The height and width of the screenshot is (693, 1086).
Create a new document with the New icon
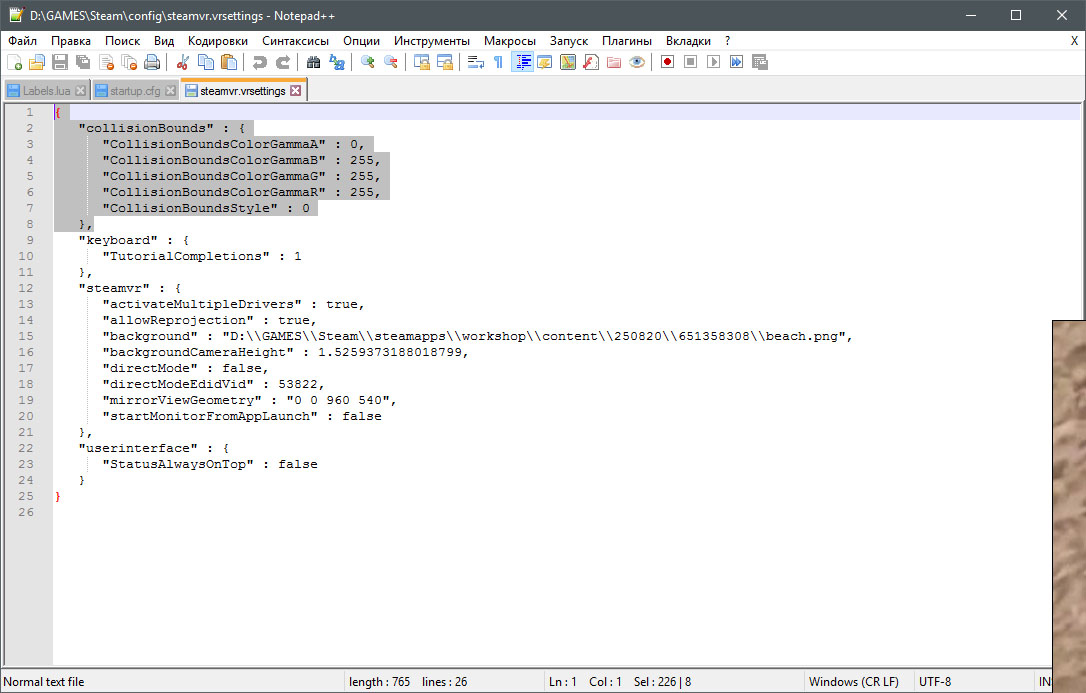(x=15, y=62)
